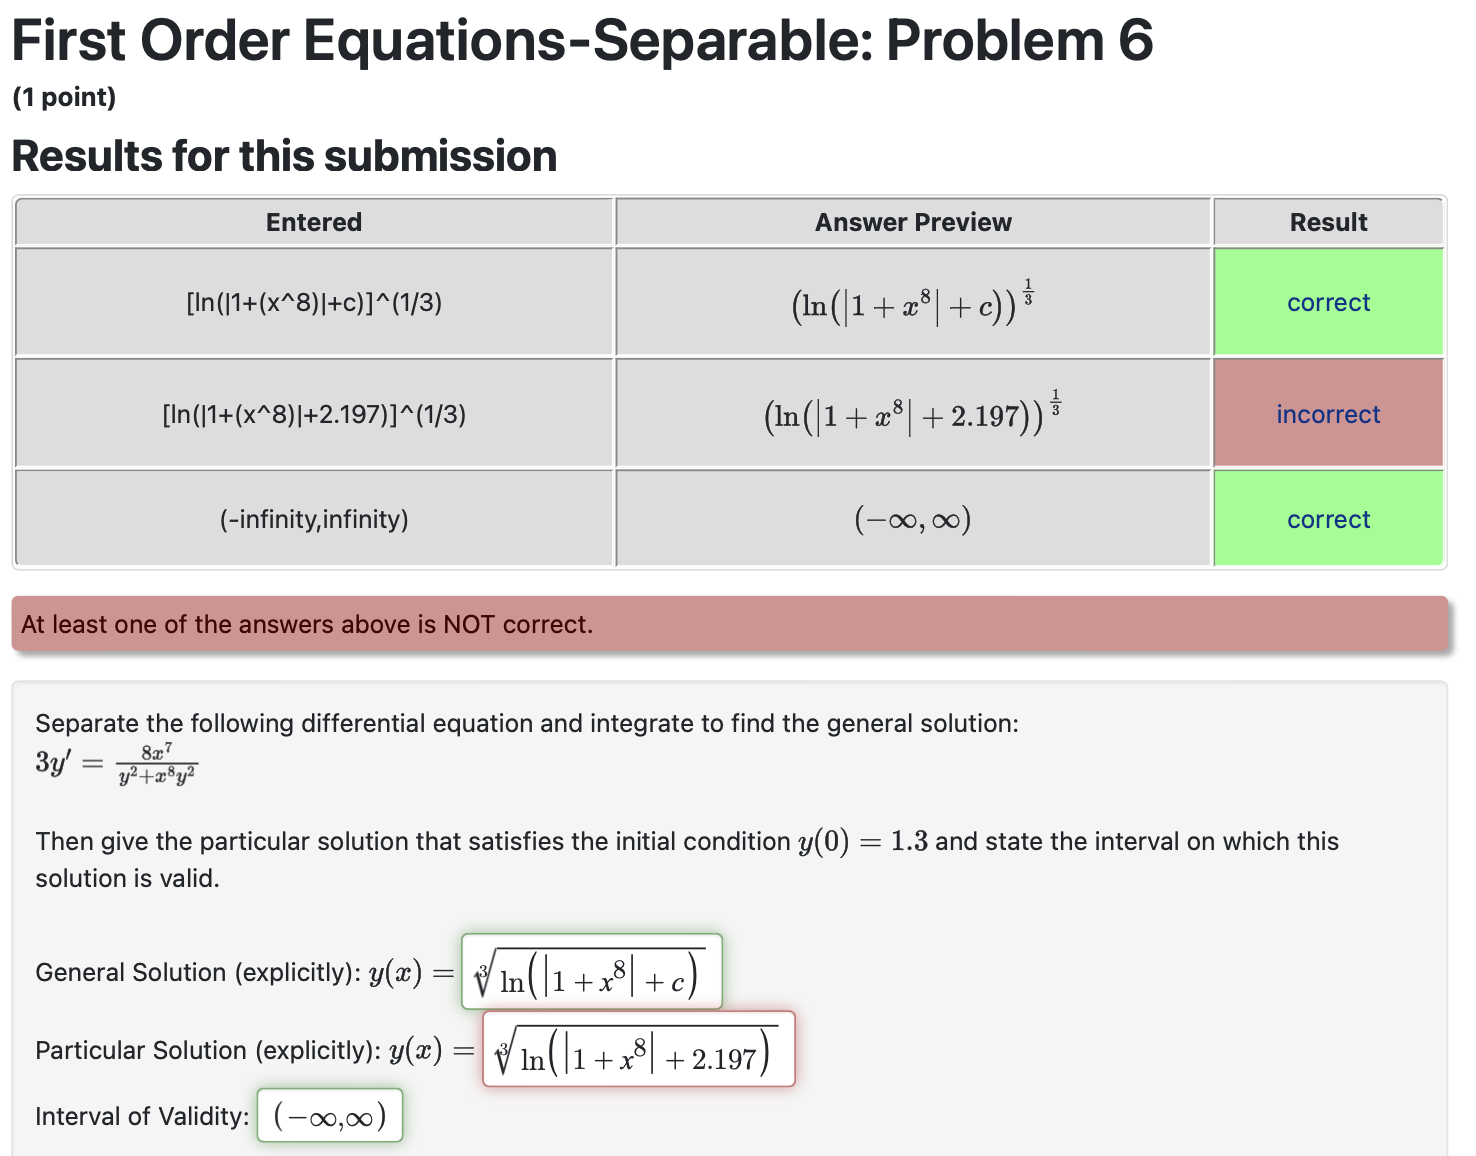Click the entered interval (-infinity,infinity)
This screenshot has height=1156, width=1476.
[x=313, y=519]
